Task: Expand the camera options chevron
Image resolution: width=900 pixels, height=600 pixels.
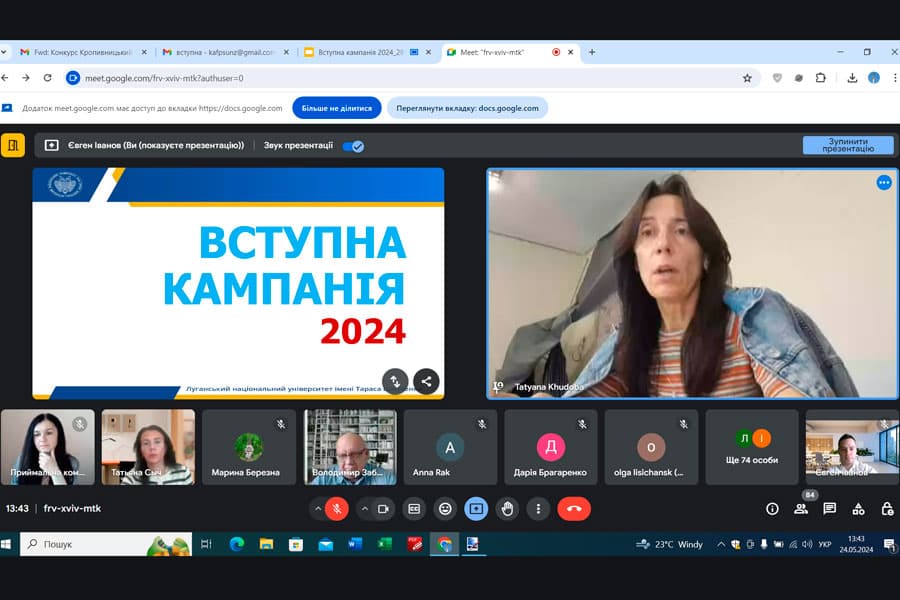Action: click(363, 508)
